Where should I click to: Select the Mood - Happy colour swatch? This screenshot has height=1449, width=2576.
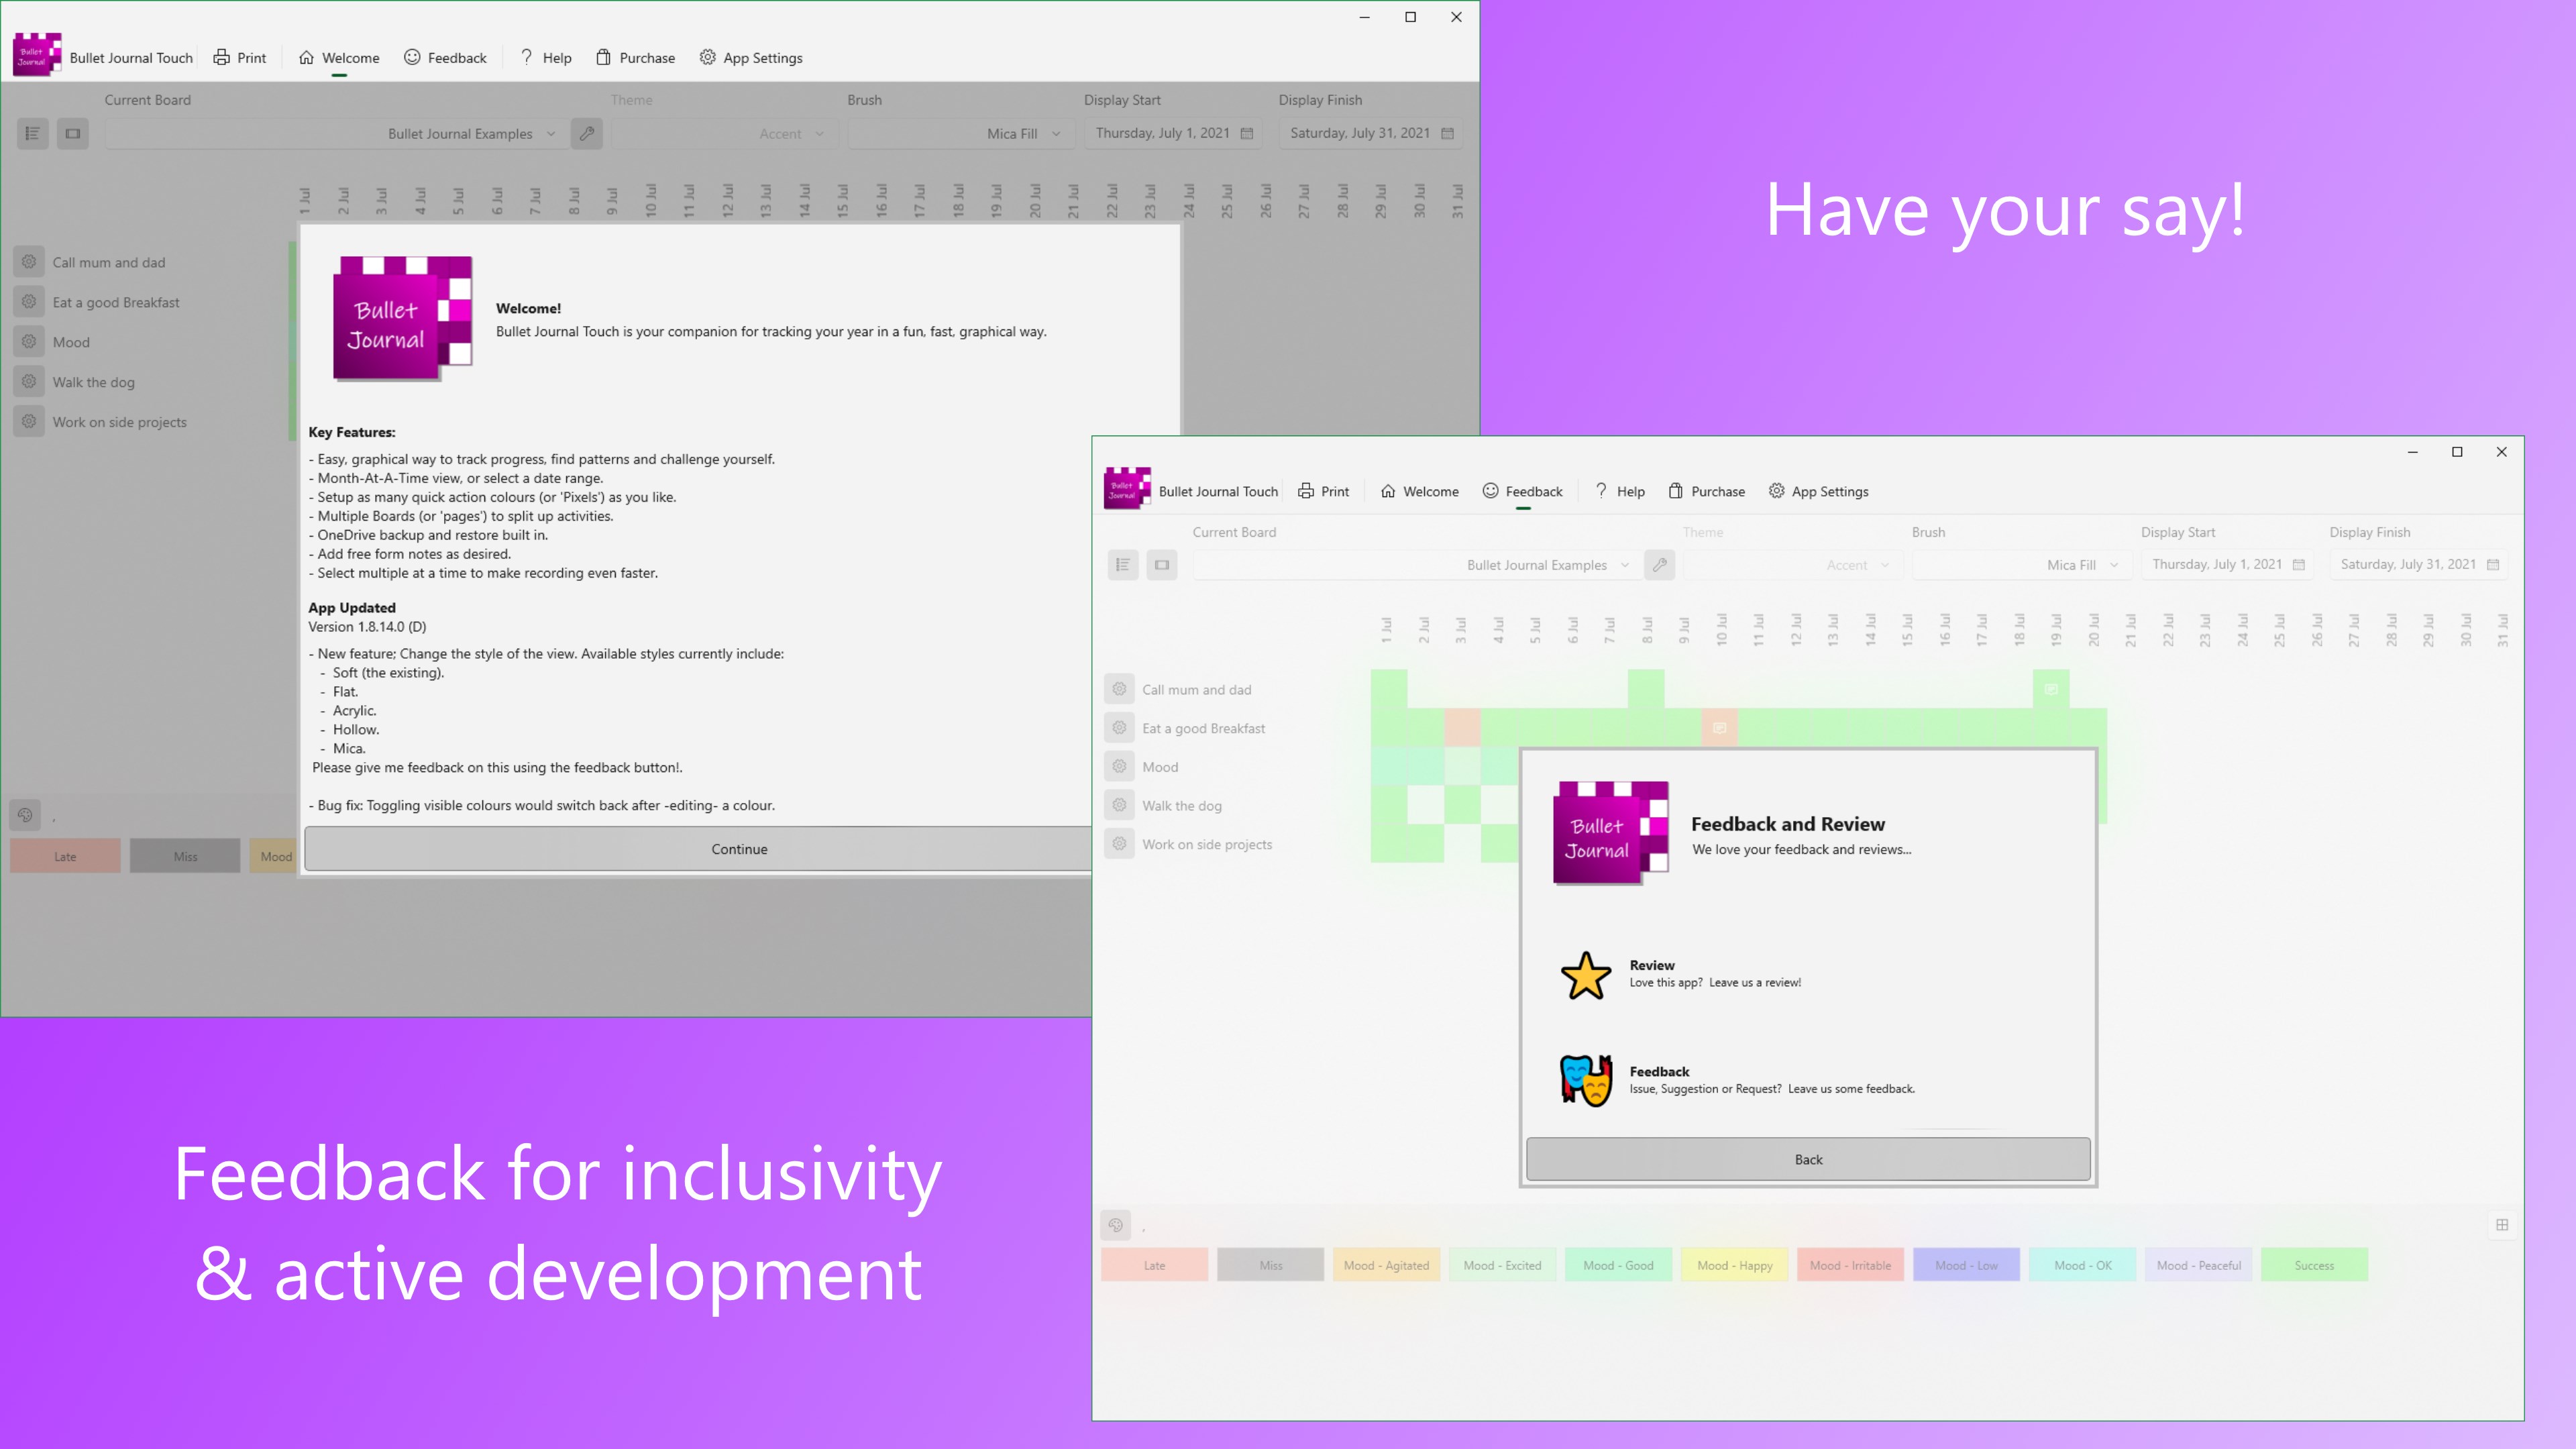pyautogui.click(x=1734, y=1265)
